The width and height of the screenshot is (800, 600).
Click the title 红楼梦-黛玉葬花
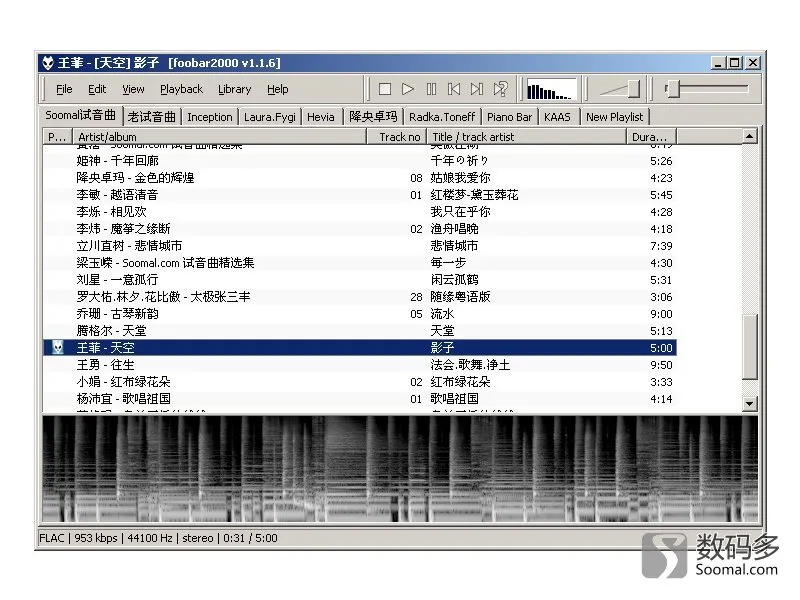coord(474,195)
